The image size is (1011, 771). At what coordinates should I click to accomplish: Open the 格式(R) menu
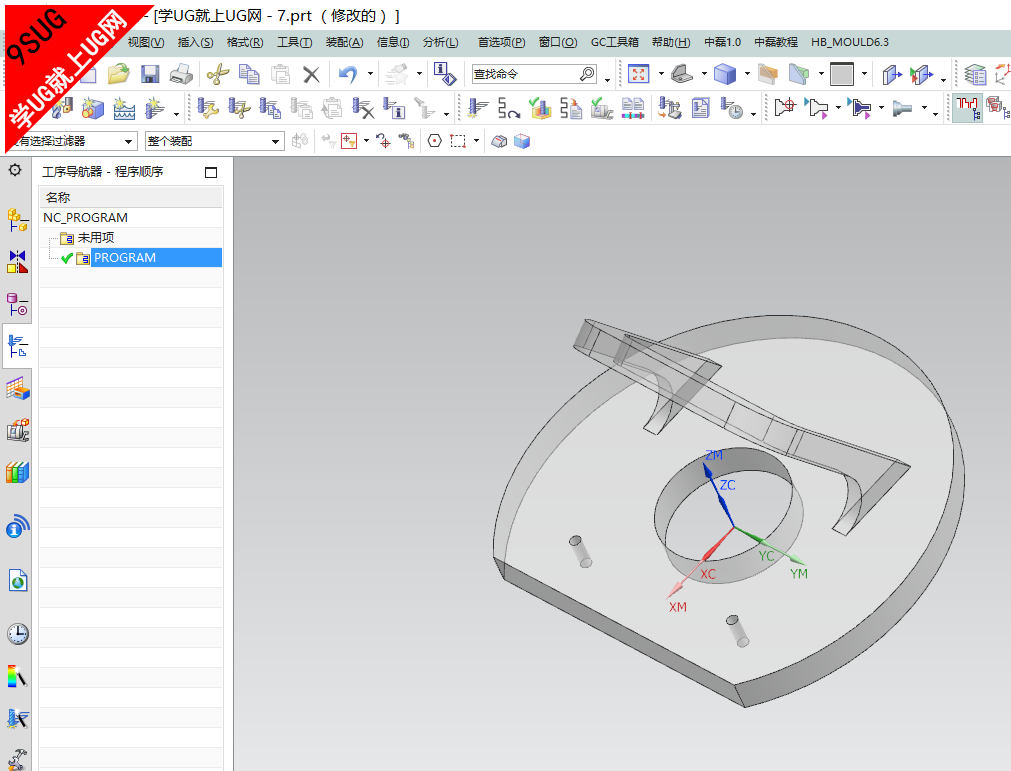click(245, 43)
